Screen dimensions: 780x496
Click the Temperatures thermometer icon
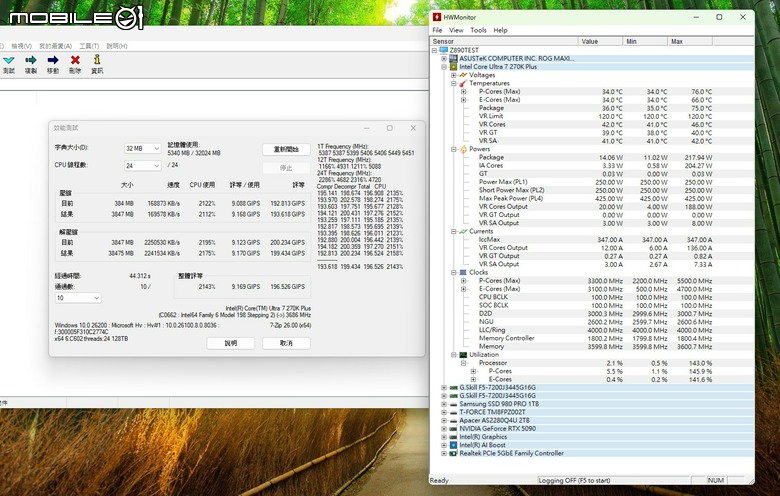463,83
